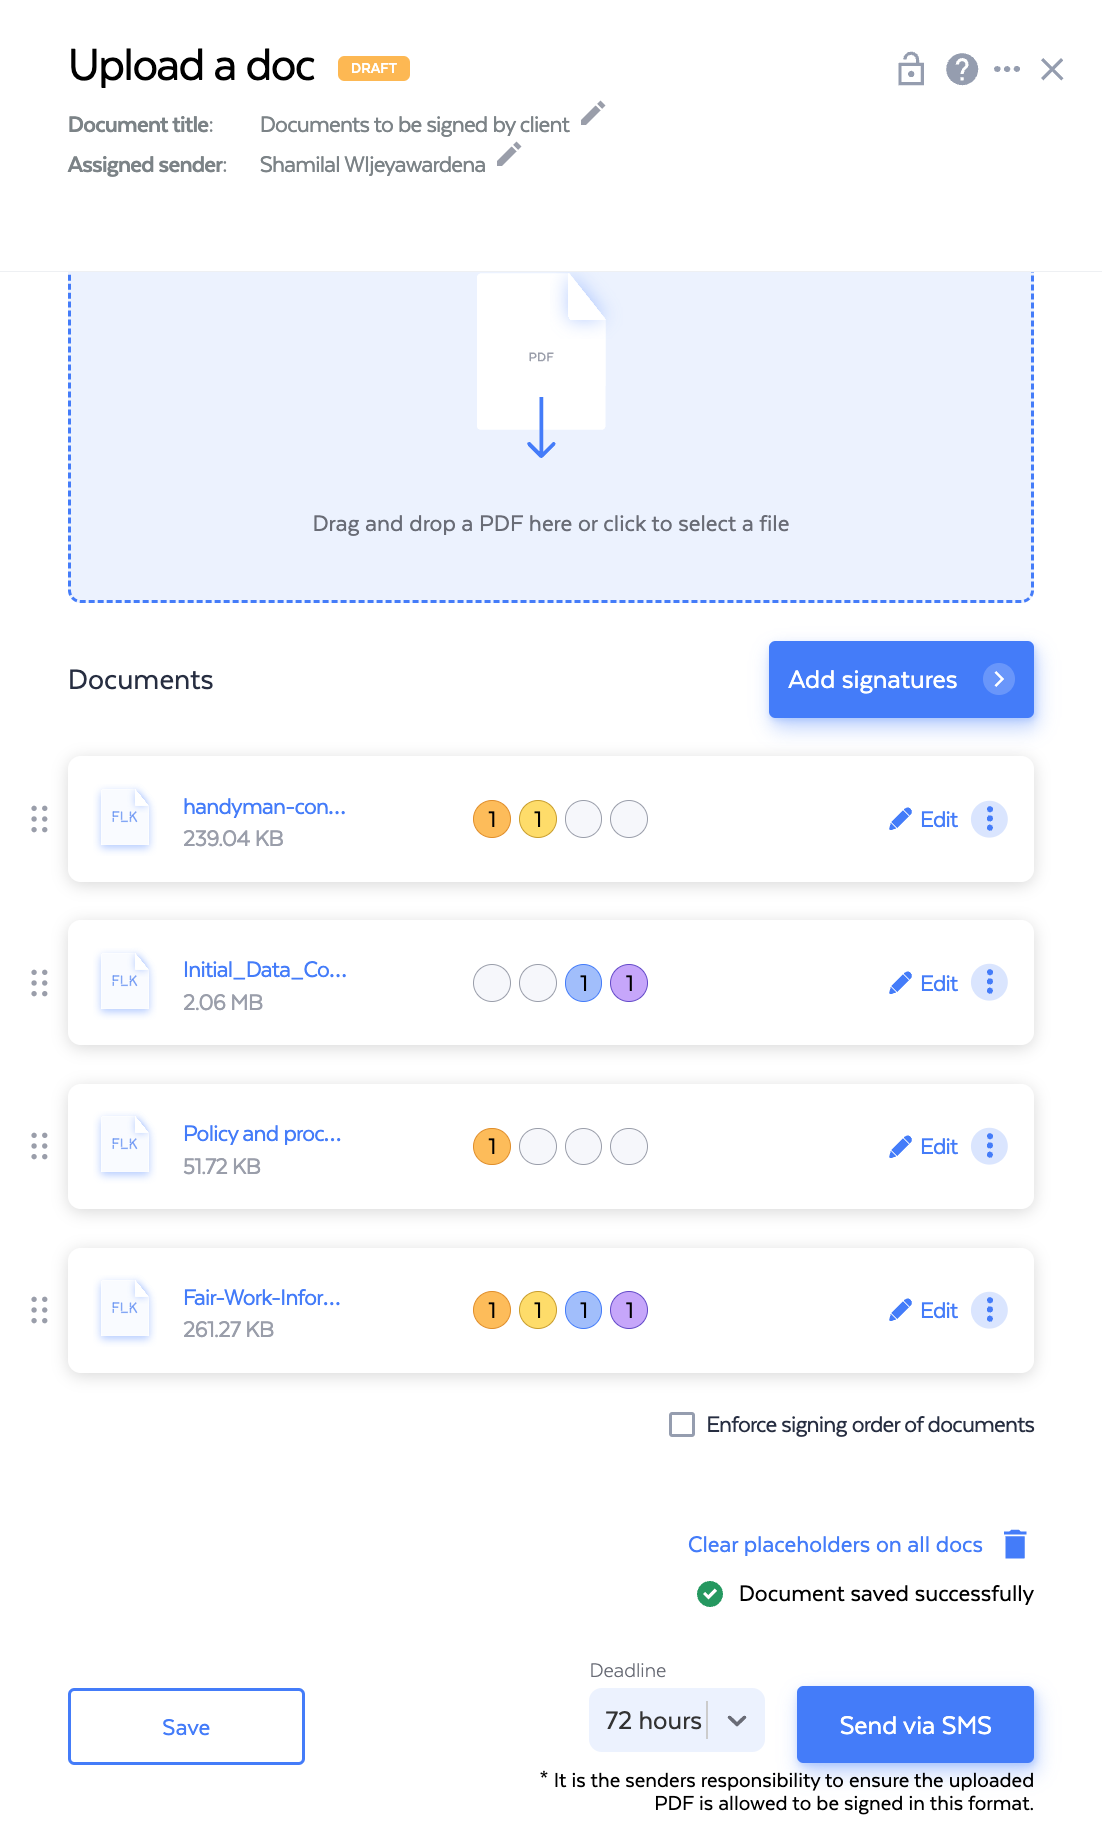Click the lock icon in the header
Image resolution: width=1102 pixels, height=1836 pixels.
point(909,69)
